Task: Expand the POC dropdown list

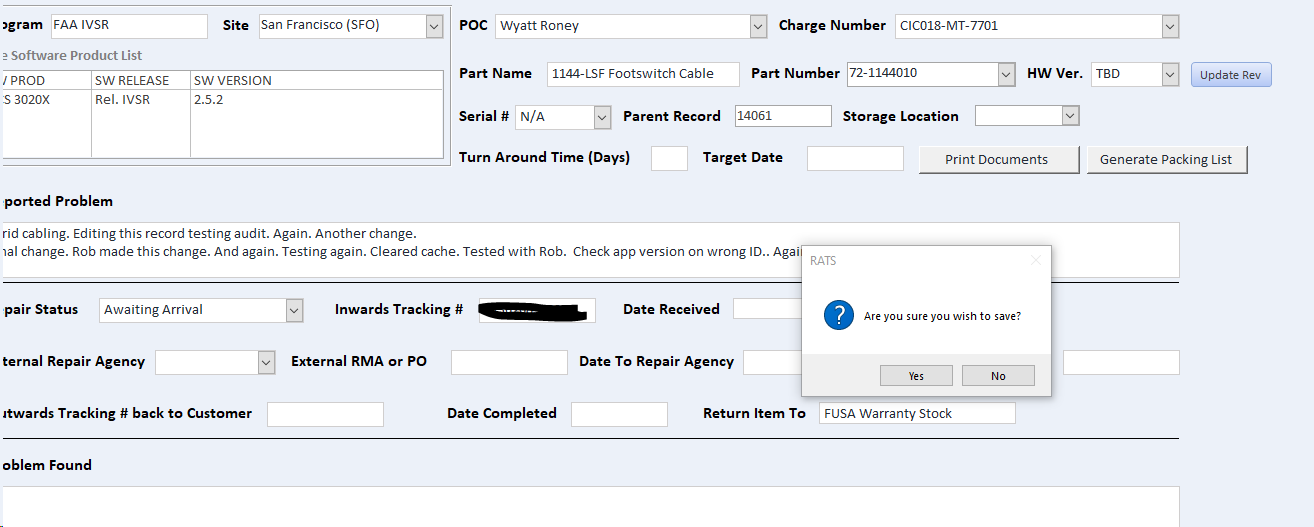Action: click(x=758, y=26)
